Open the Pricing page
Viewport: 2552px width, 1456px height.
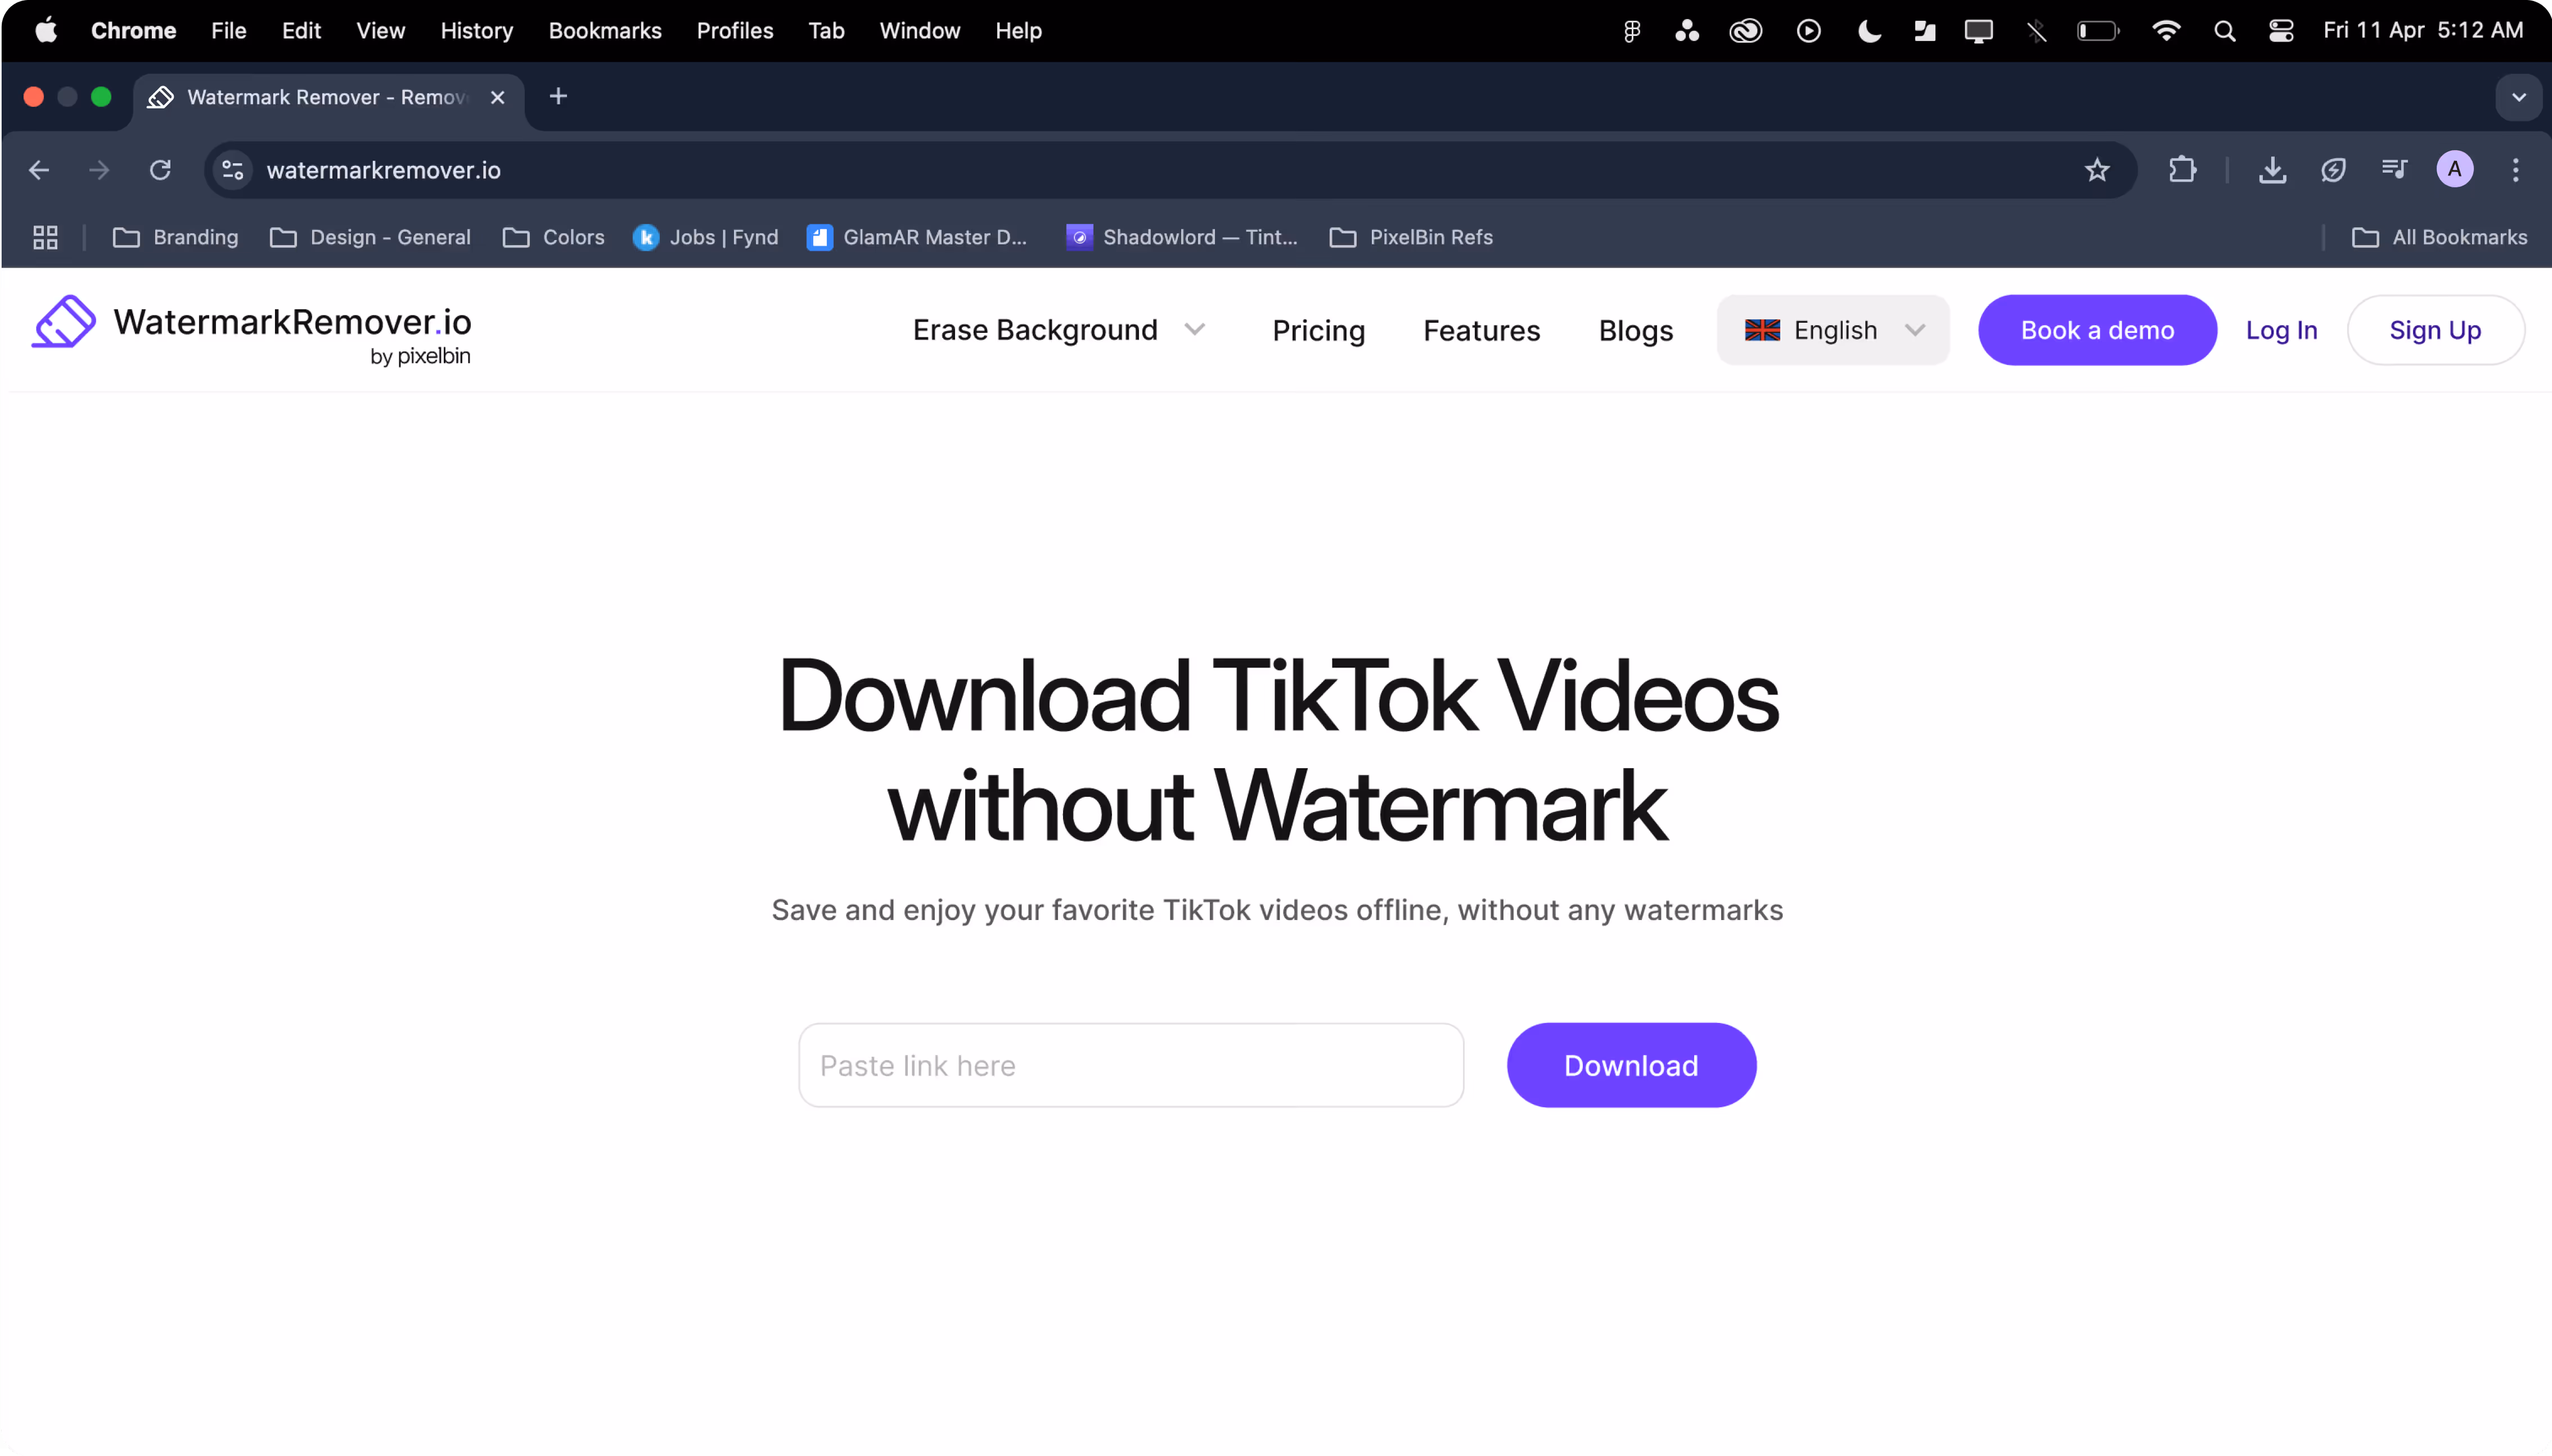tap(1318, 331)
